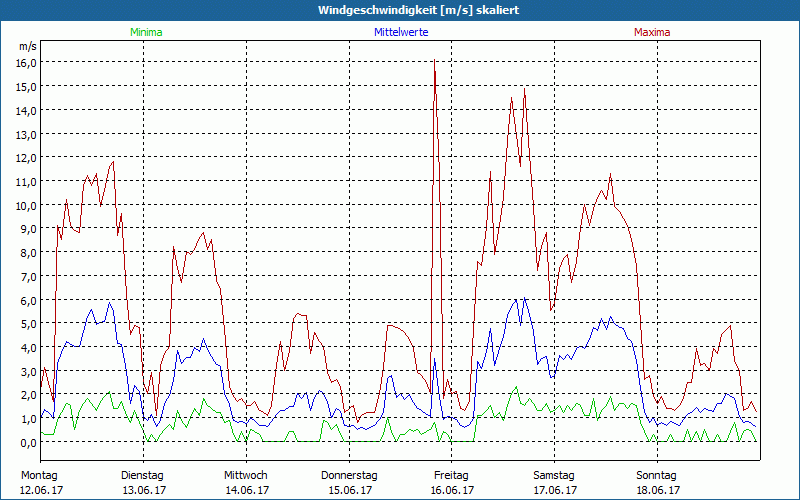The width and height of the screenshot is (800, 500).
Task: Click the '3,0' y-axis value
Action: click(x=29, y=371)
